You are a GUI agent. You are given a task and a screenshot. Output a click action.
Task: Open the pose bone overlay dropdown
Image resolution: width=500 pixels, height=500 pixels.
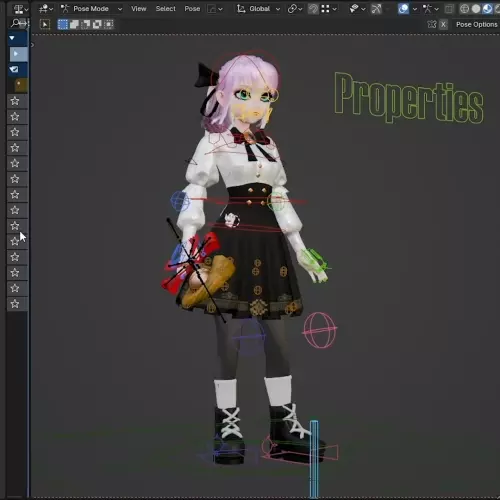430,9
